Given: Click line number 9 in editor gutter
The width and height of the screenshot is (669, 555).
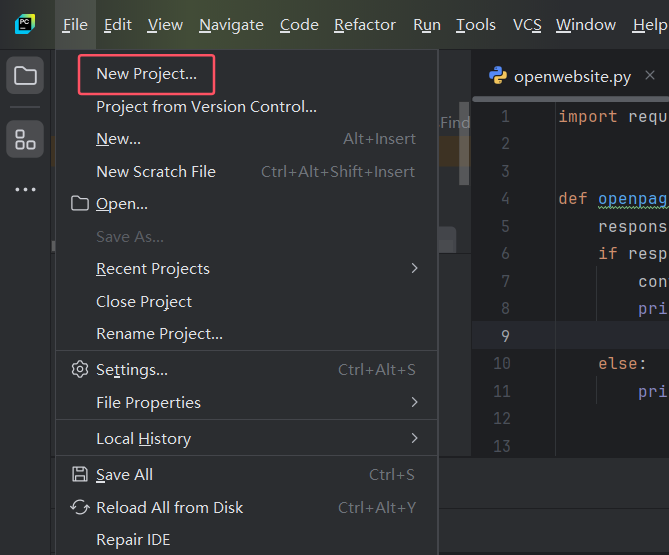Looking at the screenshot, I should (504, 336).
